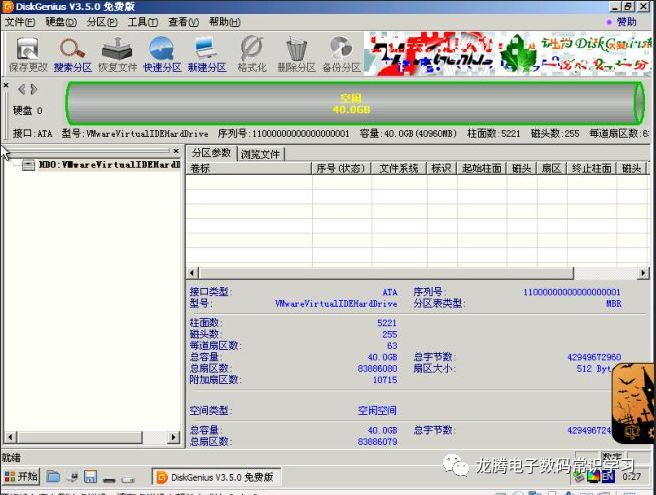Click the partition table horizontal scrollbar thumb

pos(386,273)
